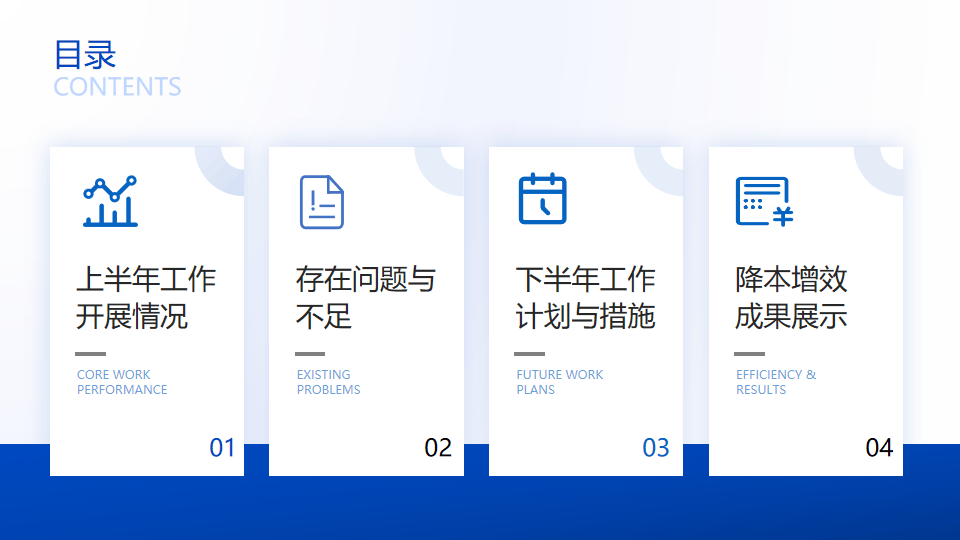The width and height of the screenshot is (960, 540).
Task: Select the 存在问题与不足 heading
Action: (366, 298)
